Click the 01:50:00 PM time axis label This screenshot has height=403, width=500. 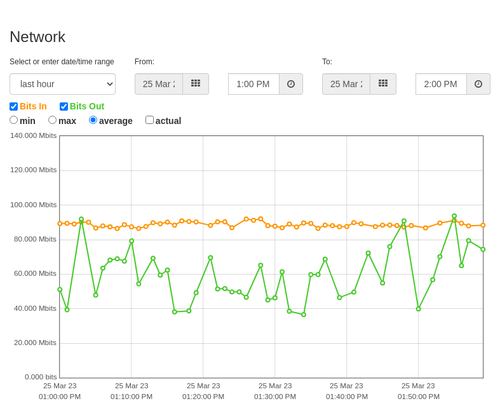point(418,397)
